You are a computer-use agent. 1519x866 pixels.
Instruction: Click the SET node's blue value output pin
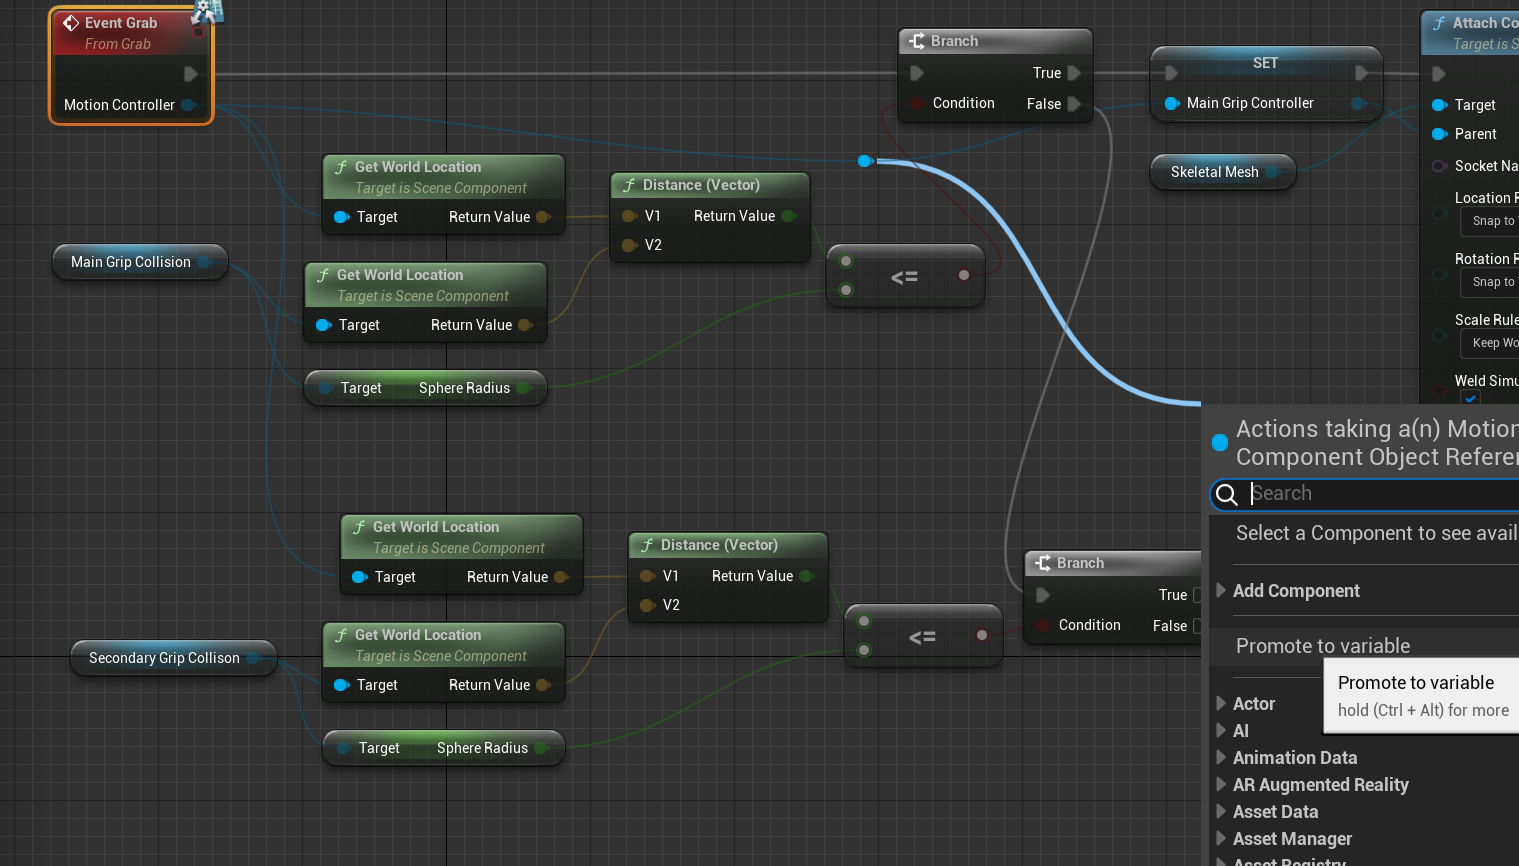click(1358, 103)
